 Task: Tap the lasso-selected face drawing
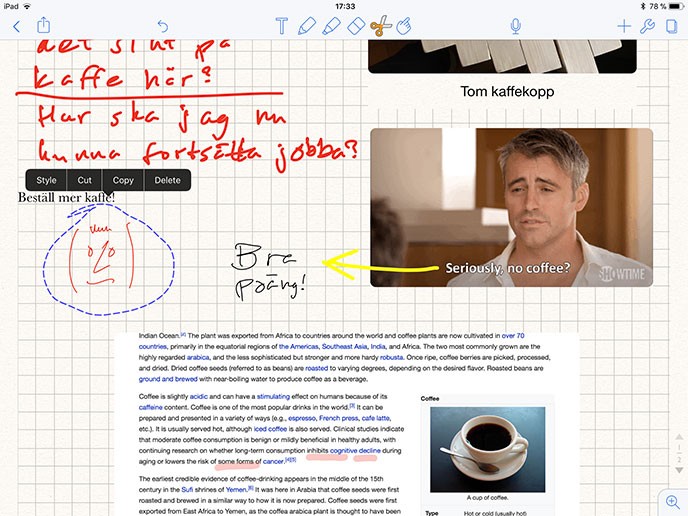101,259
